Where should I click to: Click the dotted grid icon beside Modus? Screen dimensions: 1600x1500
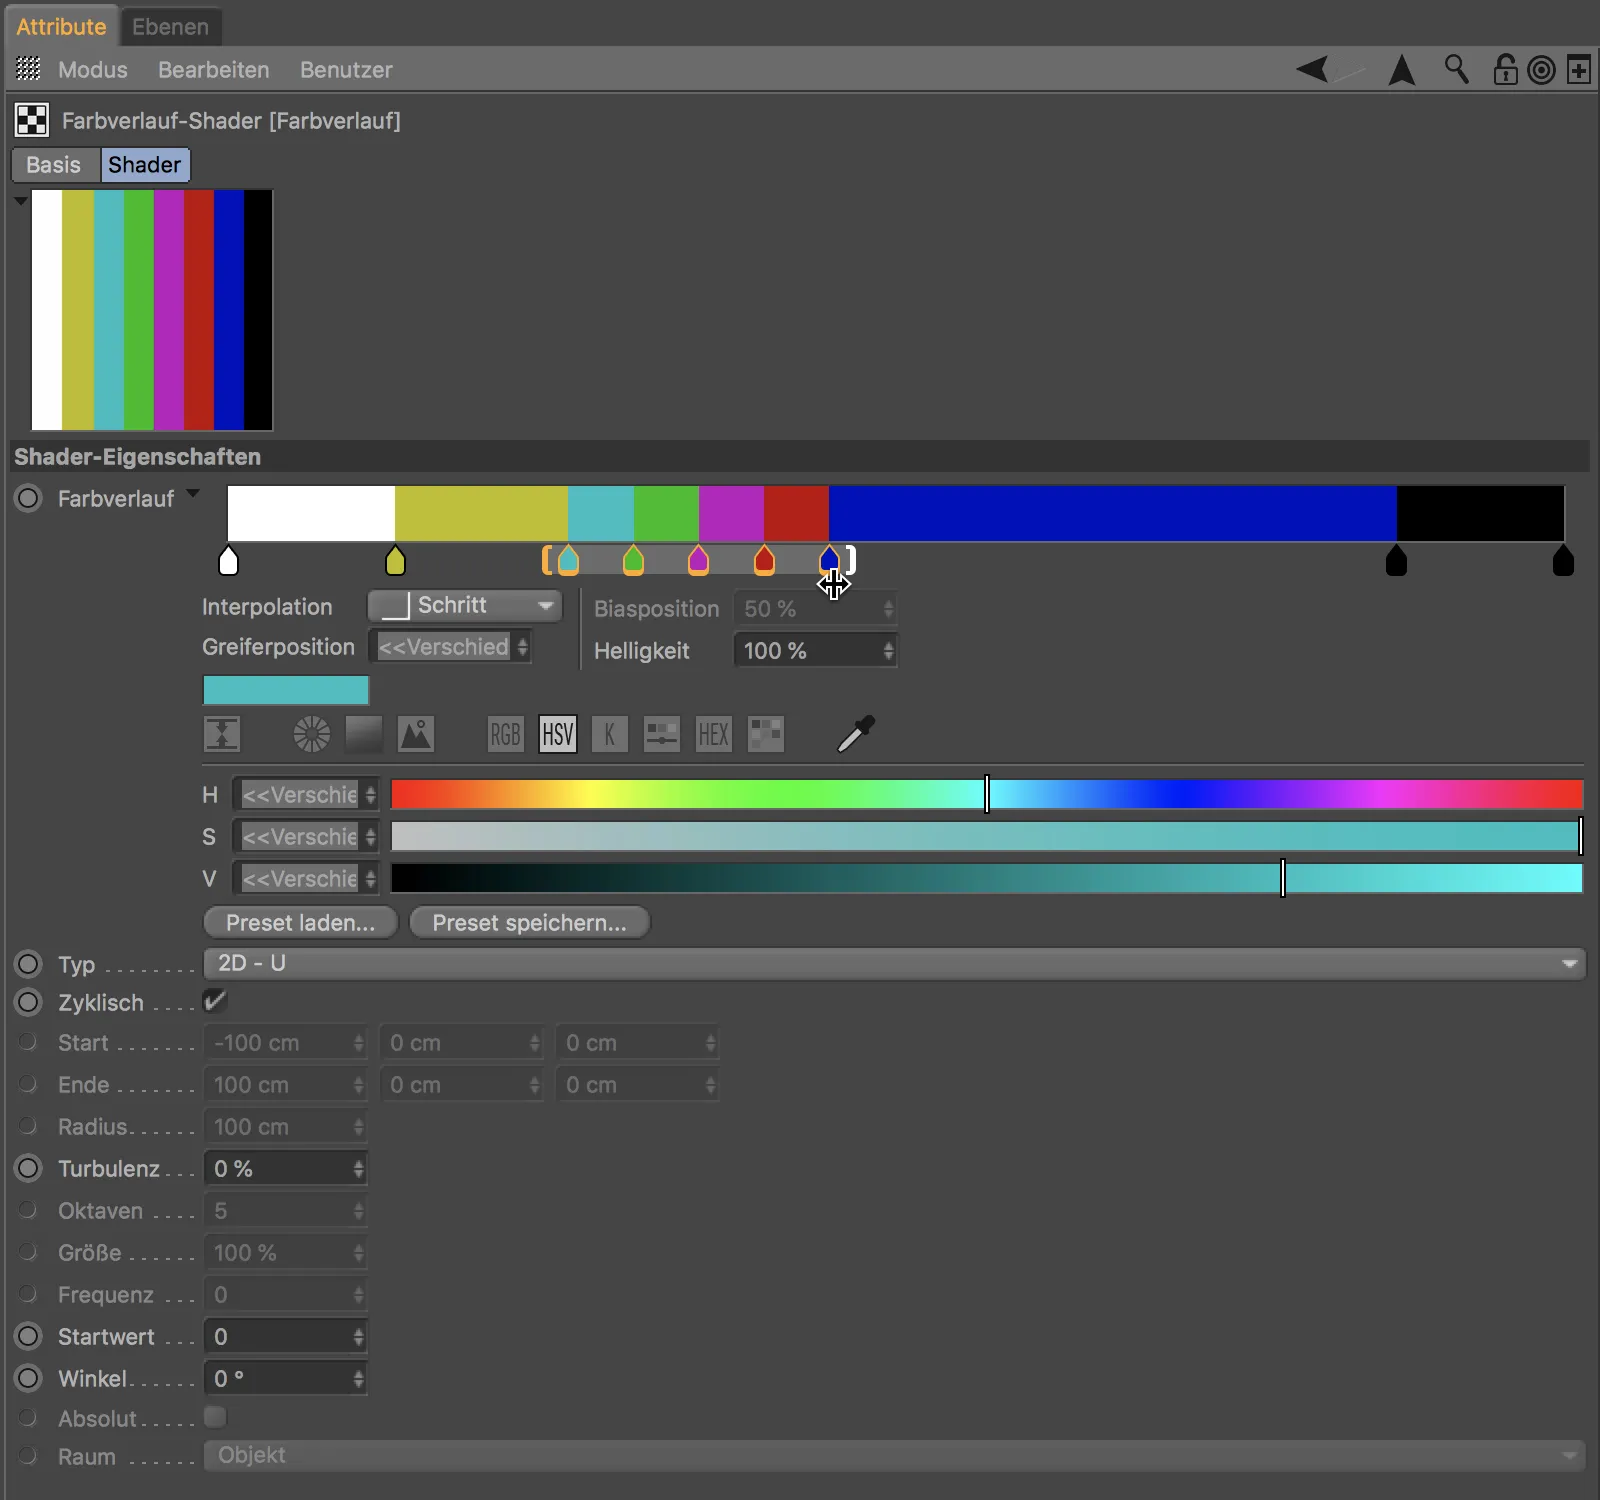click(29, 69)
